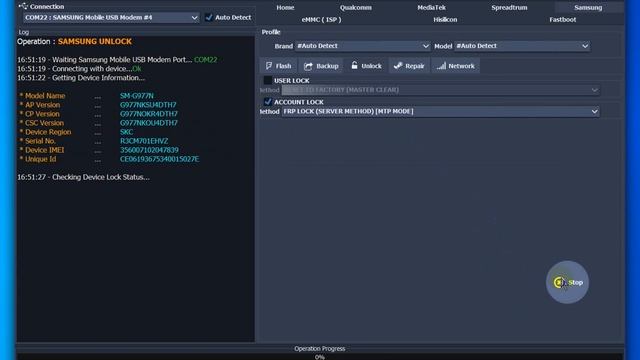Click the Log panel heading
This screenshot has width=640, height=360.
(x=24, y=32)
